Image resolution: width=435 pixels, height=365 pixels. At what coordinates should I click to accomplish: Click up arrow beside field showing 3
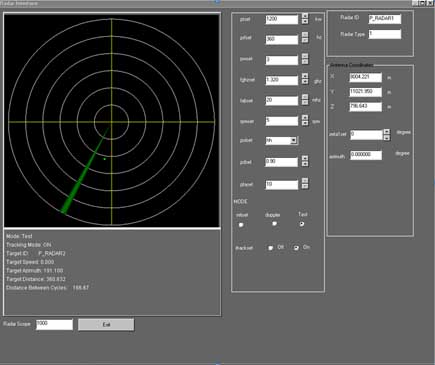pyautogui.click(x=305, y=56)
